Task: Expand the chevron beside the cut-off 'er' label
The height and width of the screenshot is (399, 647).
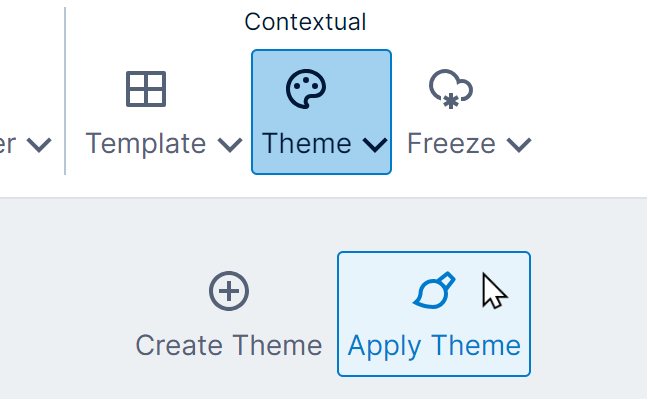Action: pyautogui.click(x=39, y=145)
